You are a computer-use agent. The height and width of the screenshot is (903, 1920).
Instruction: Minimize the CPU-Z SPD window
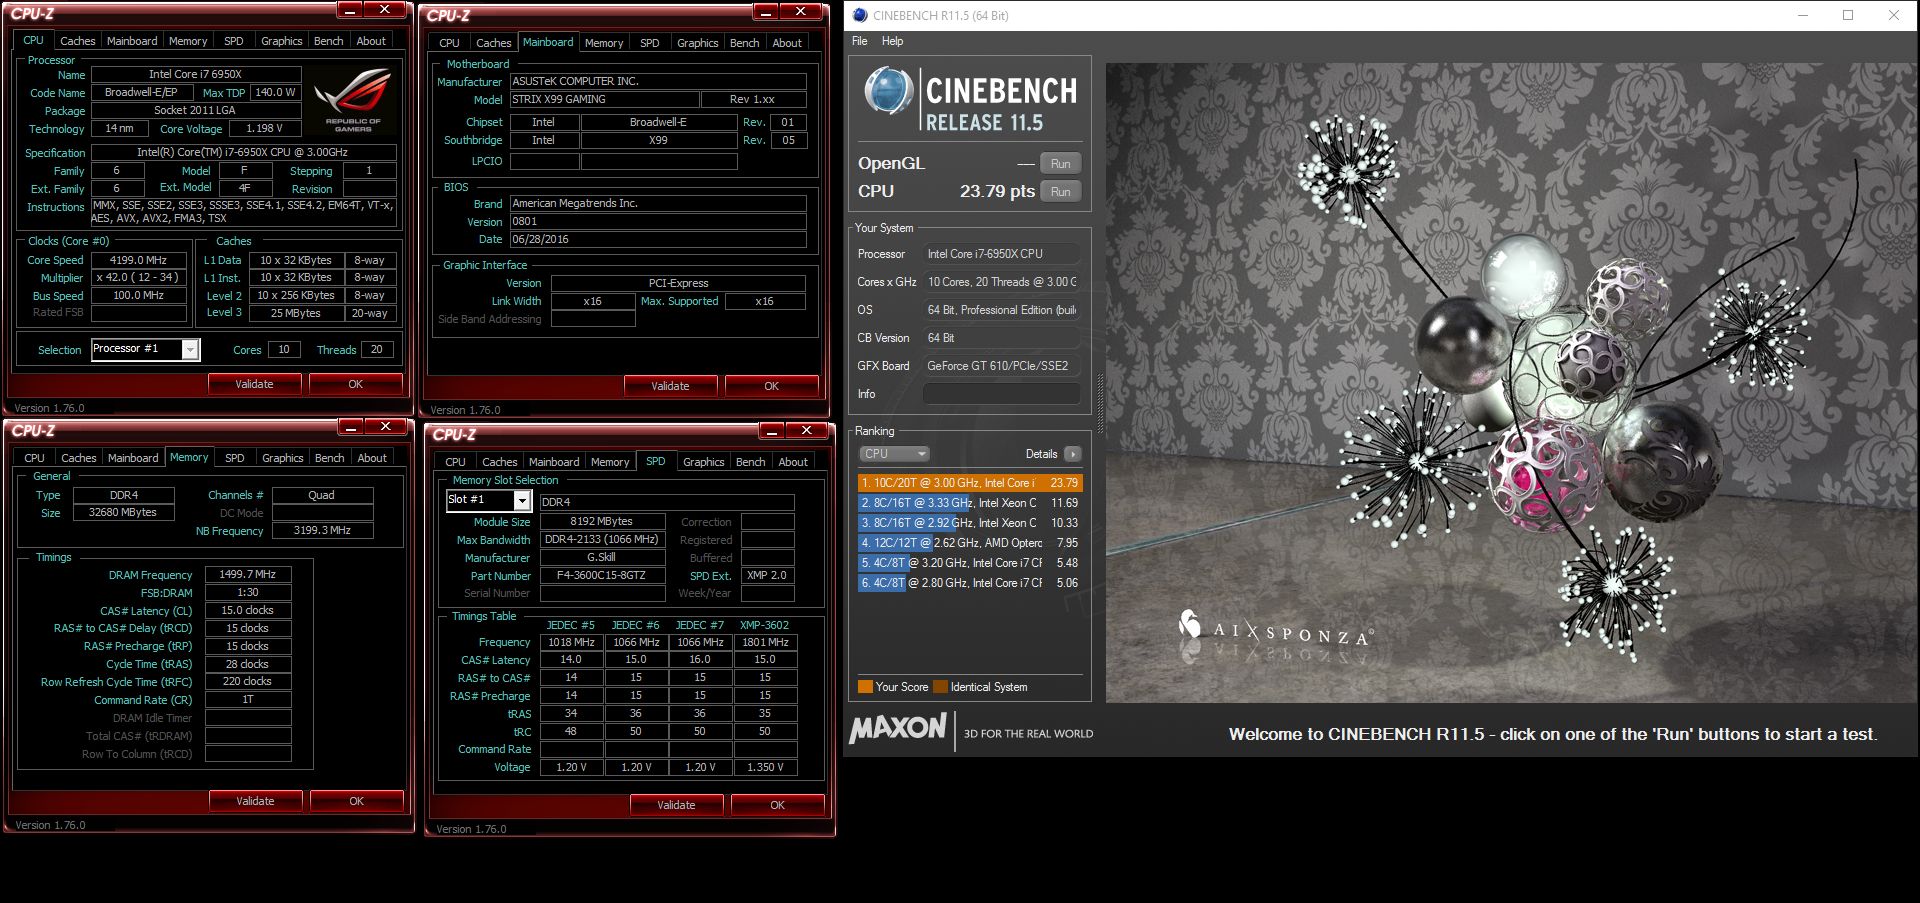pyautogui.click(x=771, y=430)
